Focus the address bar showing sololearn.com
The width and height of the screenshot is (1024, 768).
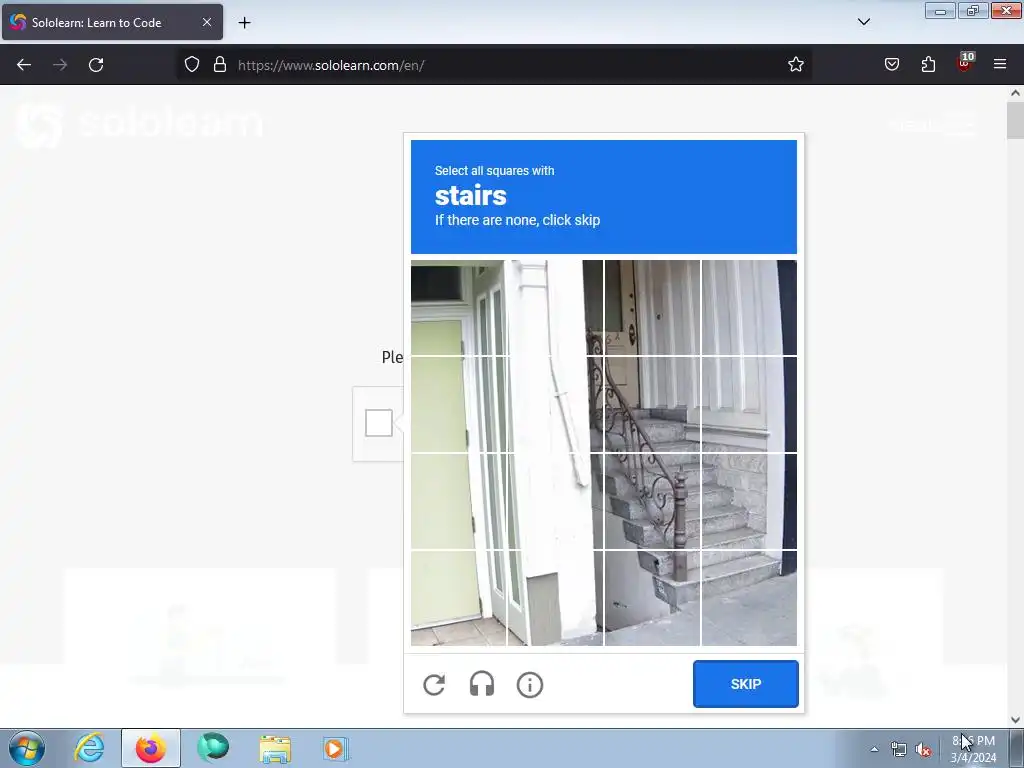[x=494, y=65]
